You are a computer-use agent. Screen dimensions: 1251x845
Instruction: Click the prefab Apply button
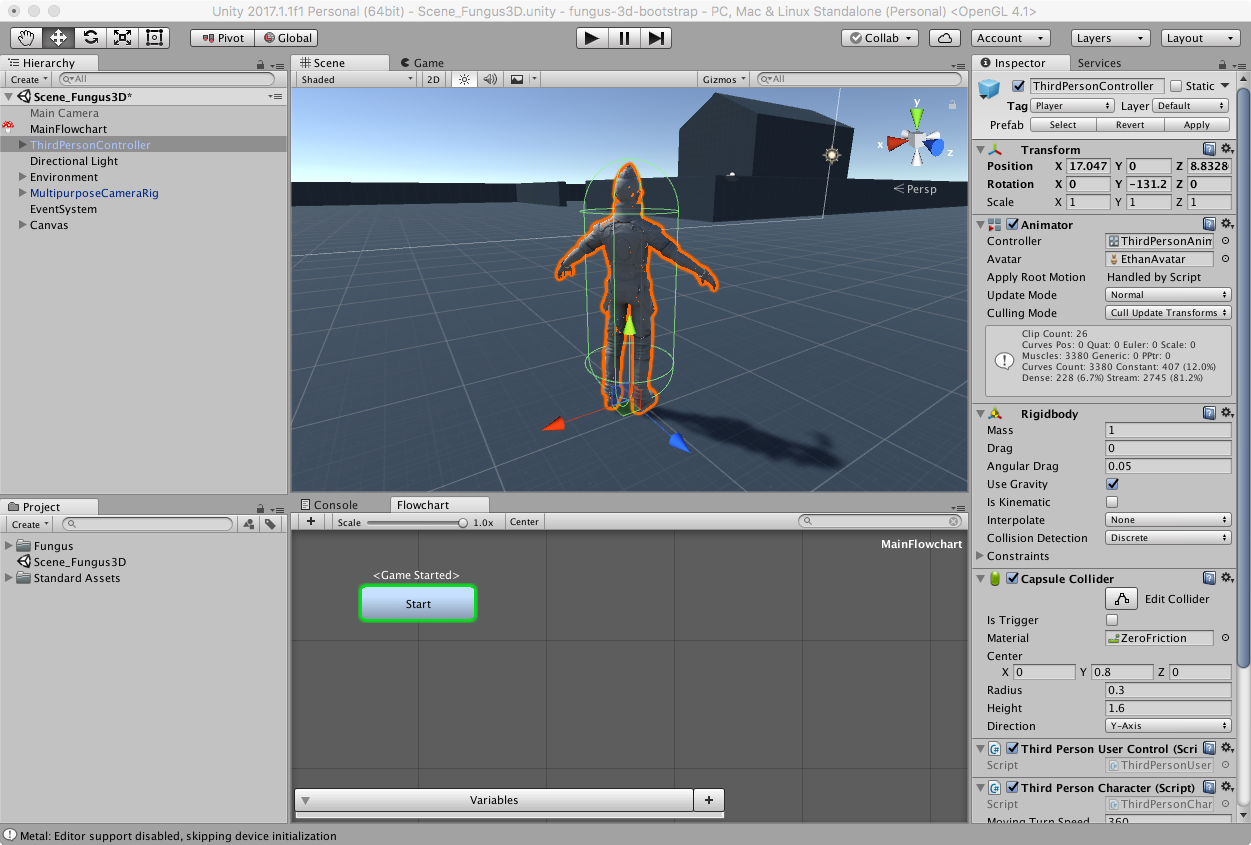tap(1196, 125)
